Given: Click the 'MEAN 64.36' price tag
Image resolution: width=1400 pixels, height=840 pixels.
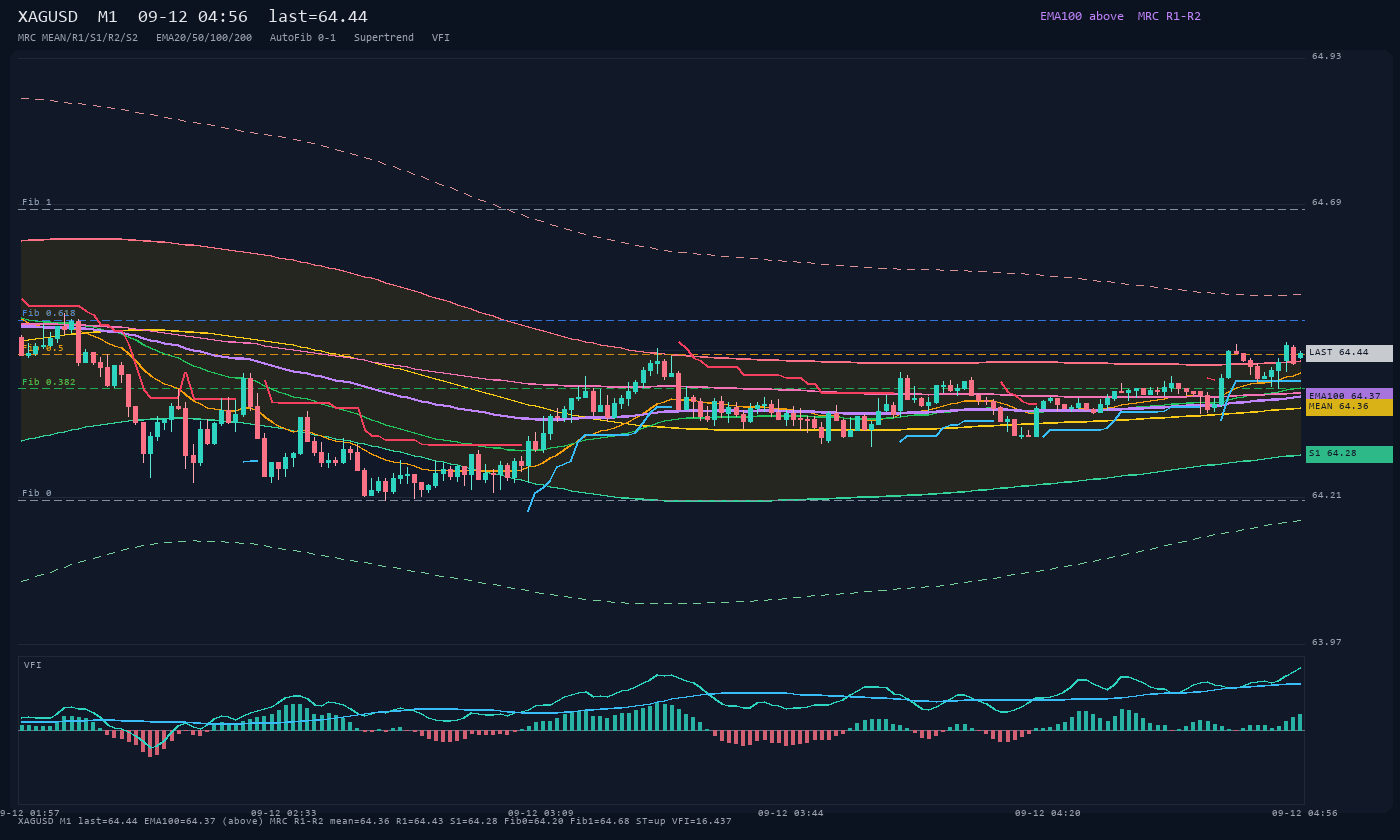Looking at the screenshot, I should (1349, 407).
